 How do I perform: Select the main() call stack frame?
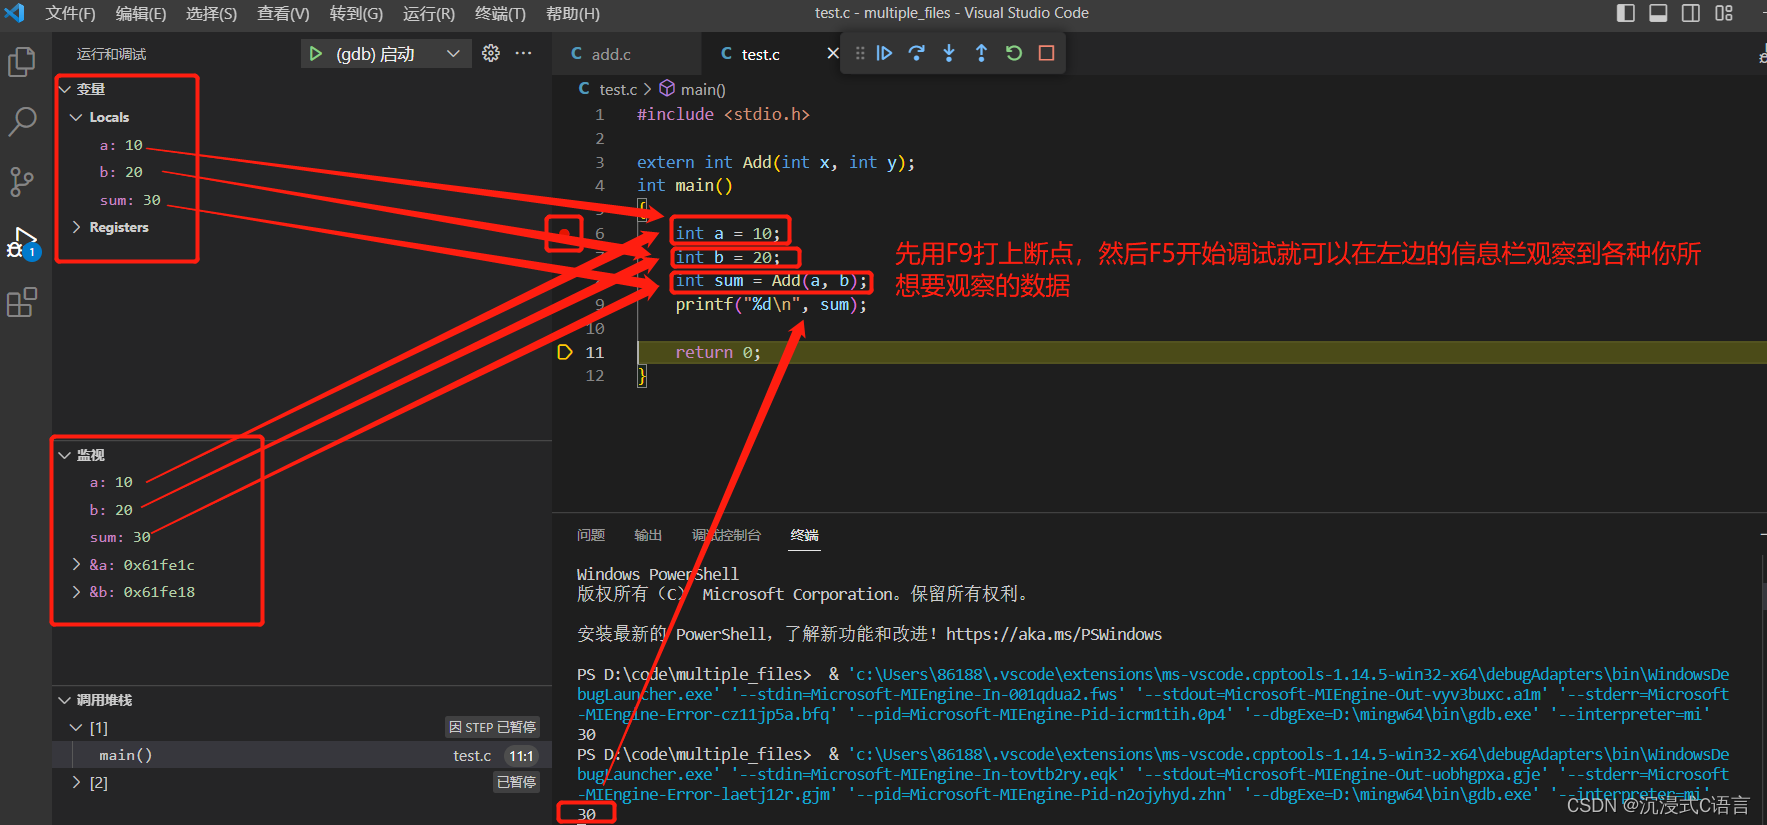coord(302,755)
